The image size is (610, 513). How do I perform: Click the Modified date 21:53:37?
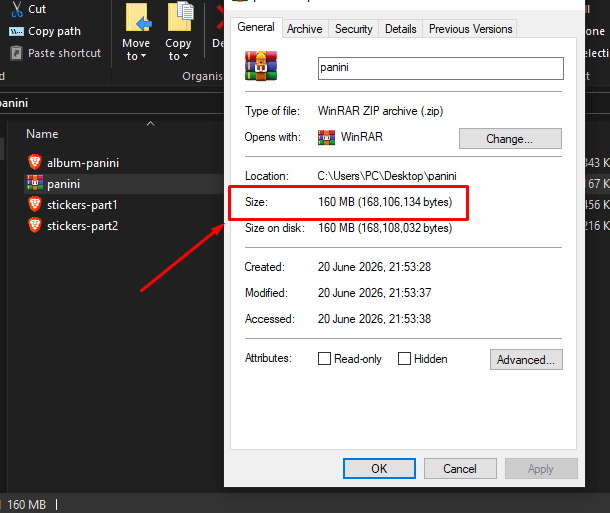[x=374, y=293]
